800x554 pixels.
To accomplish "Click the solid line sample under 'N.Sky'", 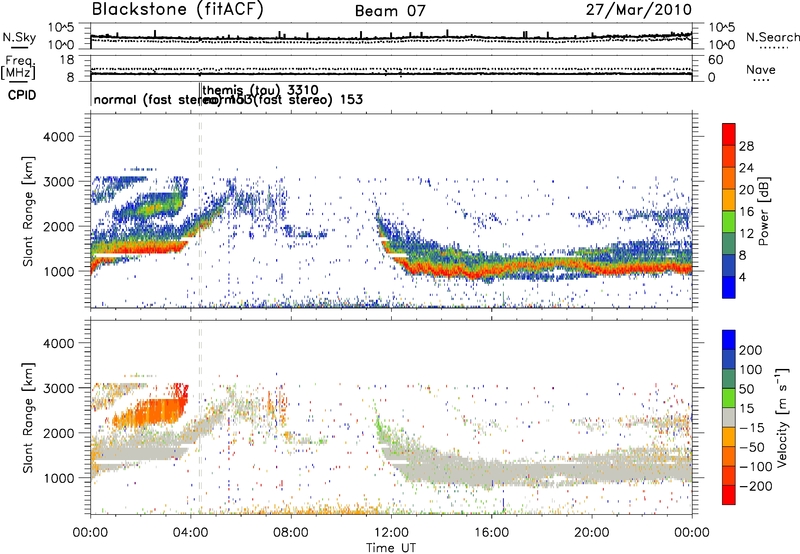I will 19,47.
